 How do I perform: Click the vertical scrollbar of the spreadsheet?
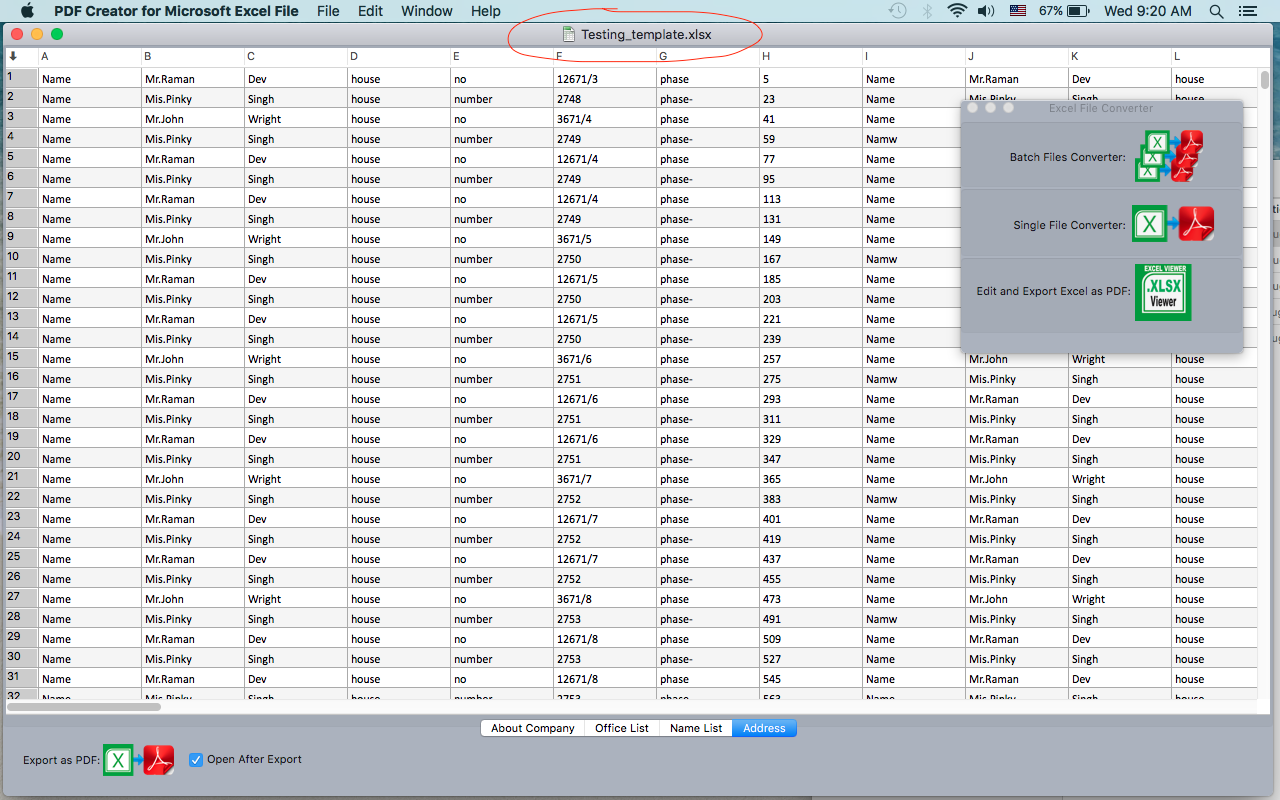pyautogui.click(x=1265, y=80)
